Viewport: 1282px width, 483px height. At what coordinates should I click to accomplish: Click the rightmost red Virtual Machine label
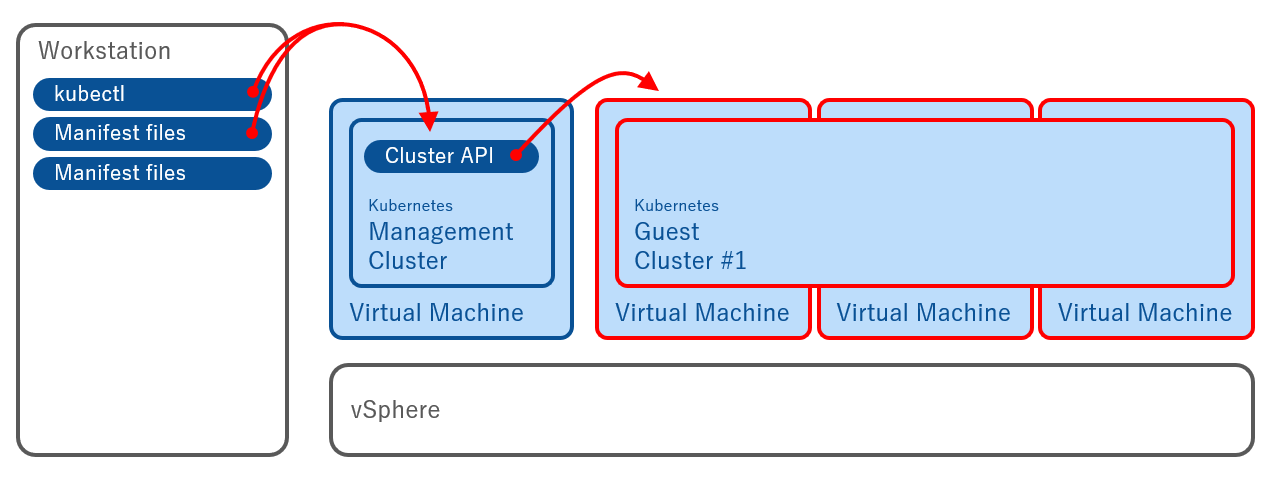point(1144,313)
